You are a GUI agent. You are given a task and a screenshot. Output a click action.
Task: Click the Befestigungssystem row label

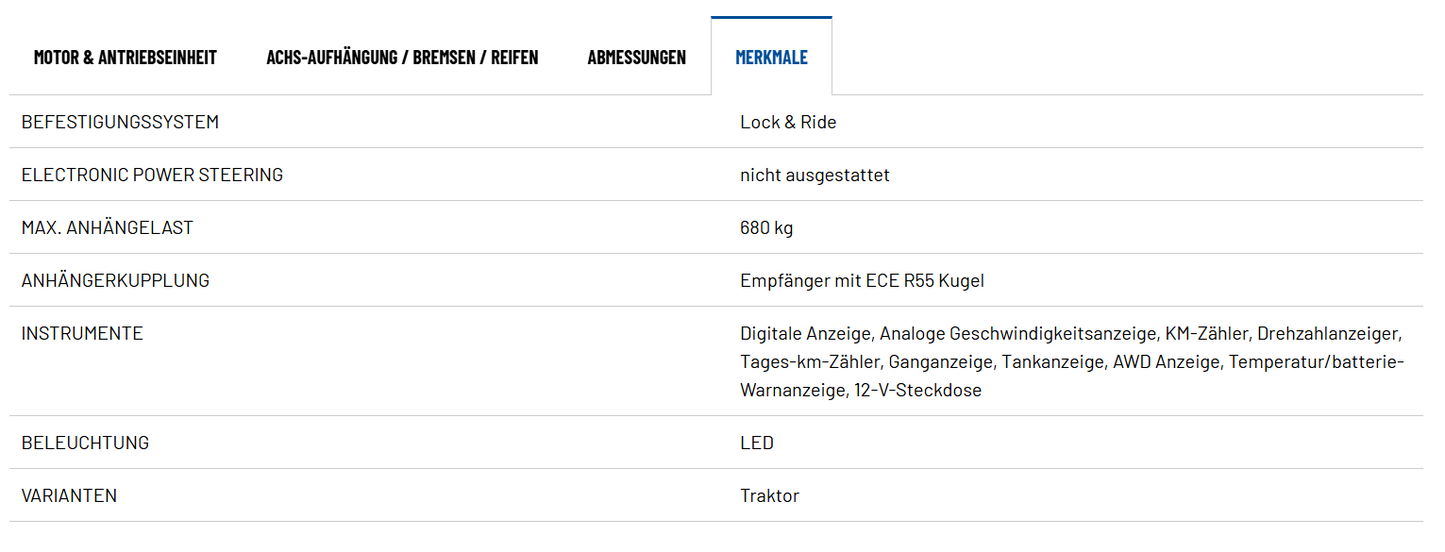point(120,122)
